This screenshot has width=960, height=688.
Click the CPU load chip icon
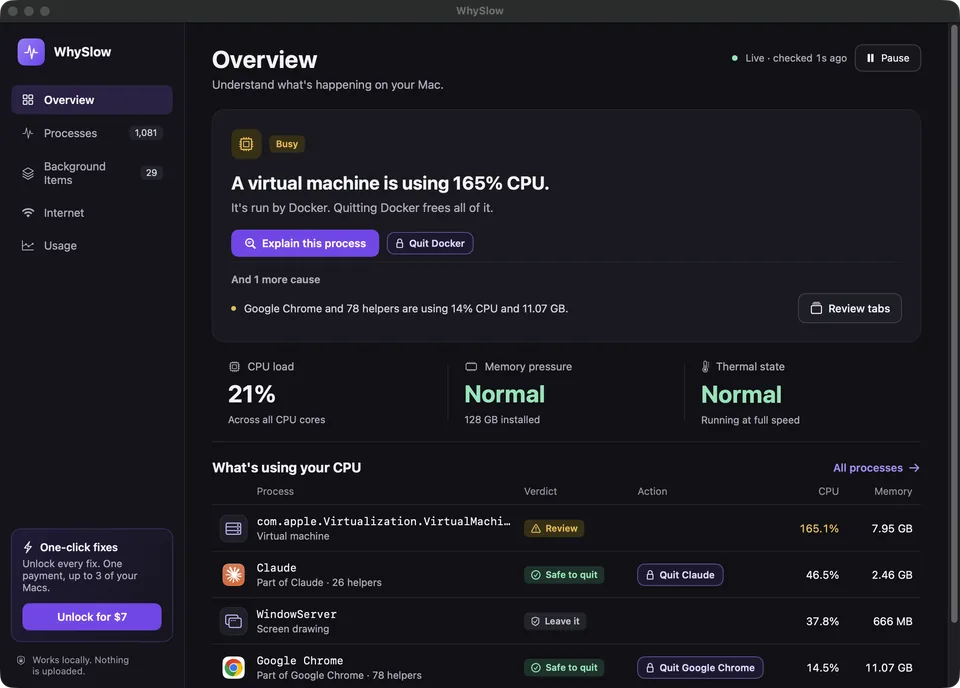(x=234, y=367)
